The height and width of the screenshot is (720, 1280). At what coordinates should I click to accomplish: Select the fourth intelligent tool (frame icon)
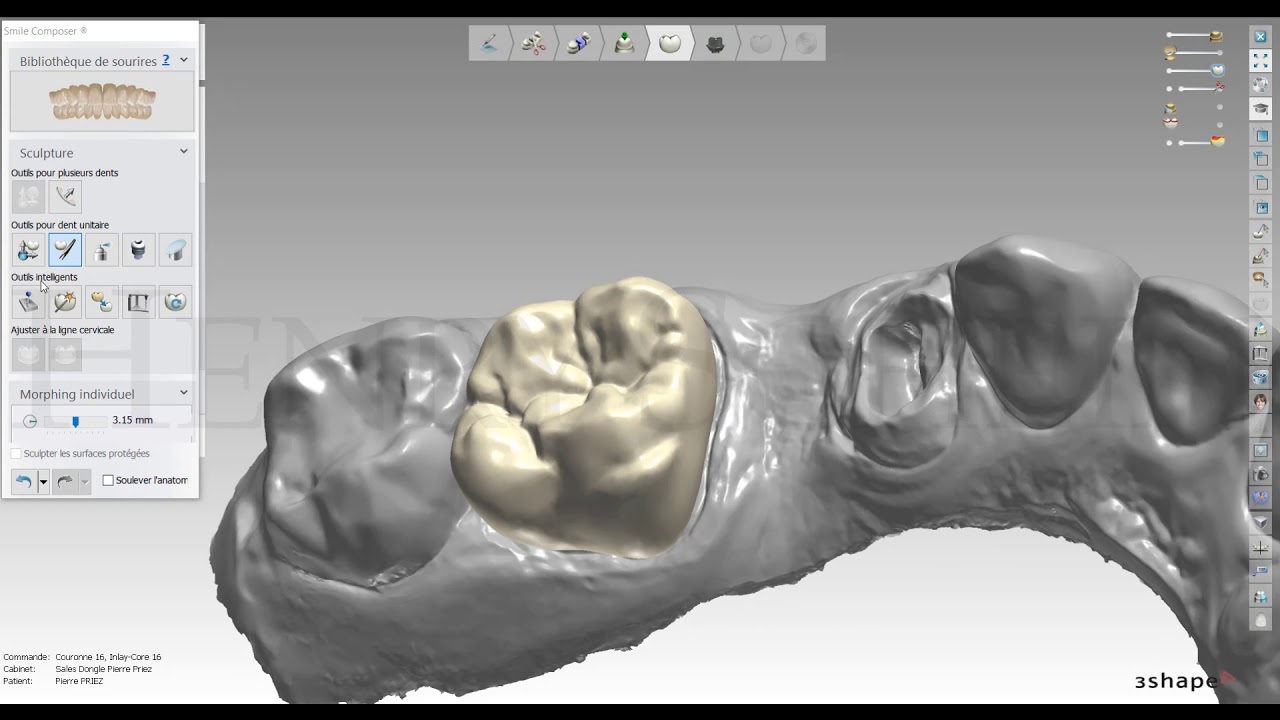click(139, 302)
